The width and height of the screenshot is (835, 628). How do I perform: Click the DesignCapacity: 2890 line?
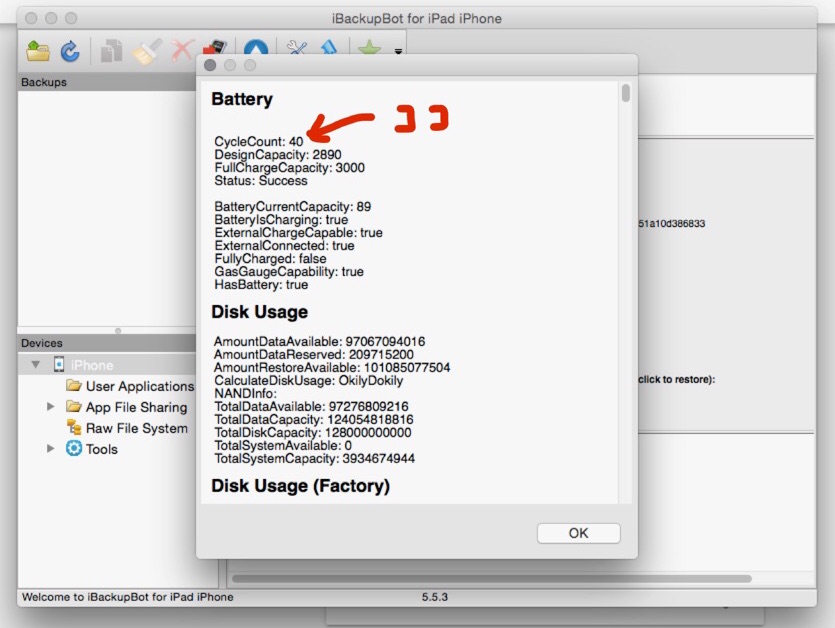278,154
